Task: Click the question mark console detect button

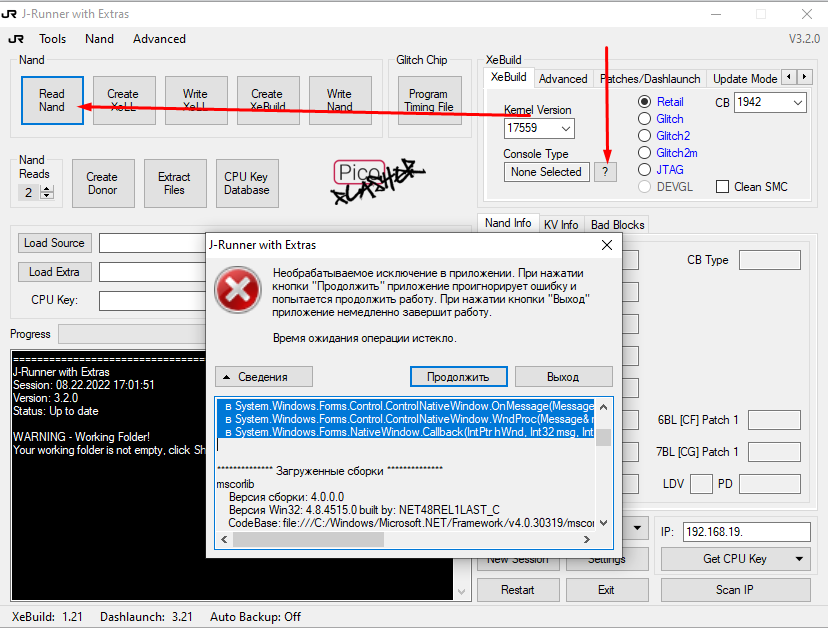Action: click(605, 172)
